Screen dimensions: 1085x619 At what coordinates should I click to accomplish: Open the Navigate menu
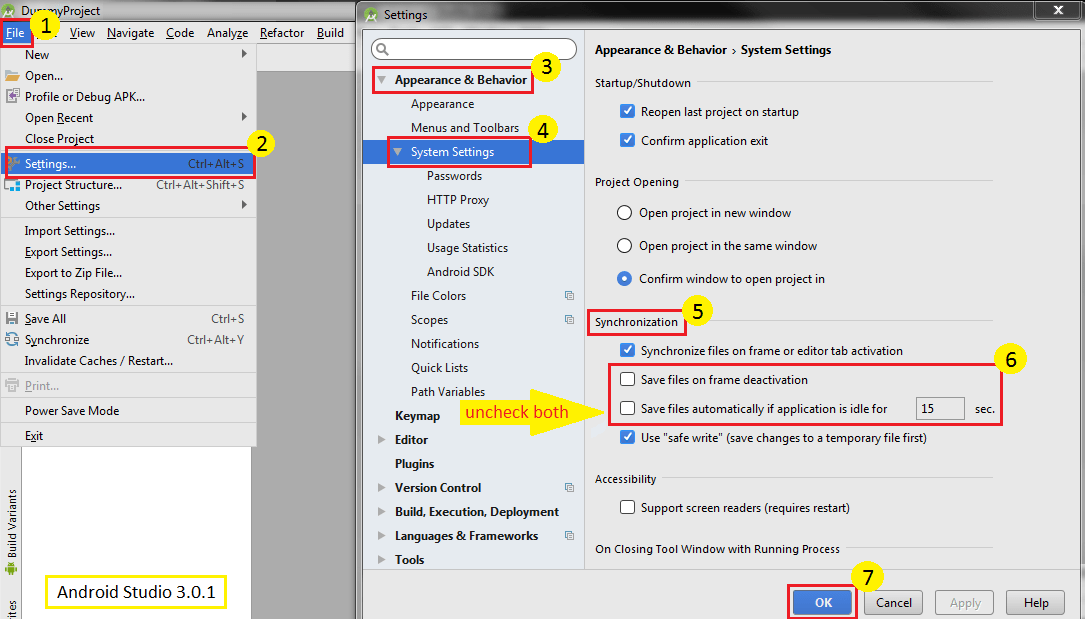pyautogui.click(x=130, y=33)
